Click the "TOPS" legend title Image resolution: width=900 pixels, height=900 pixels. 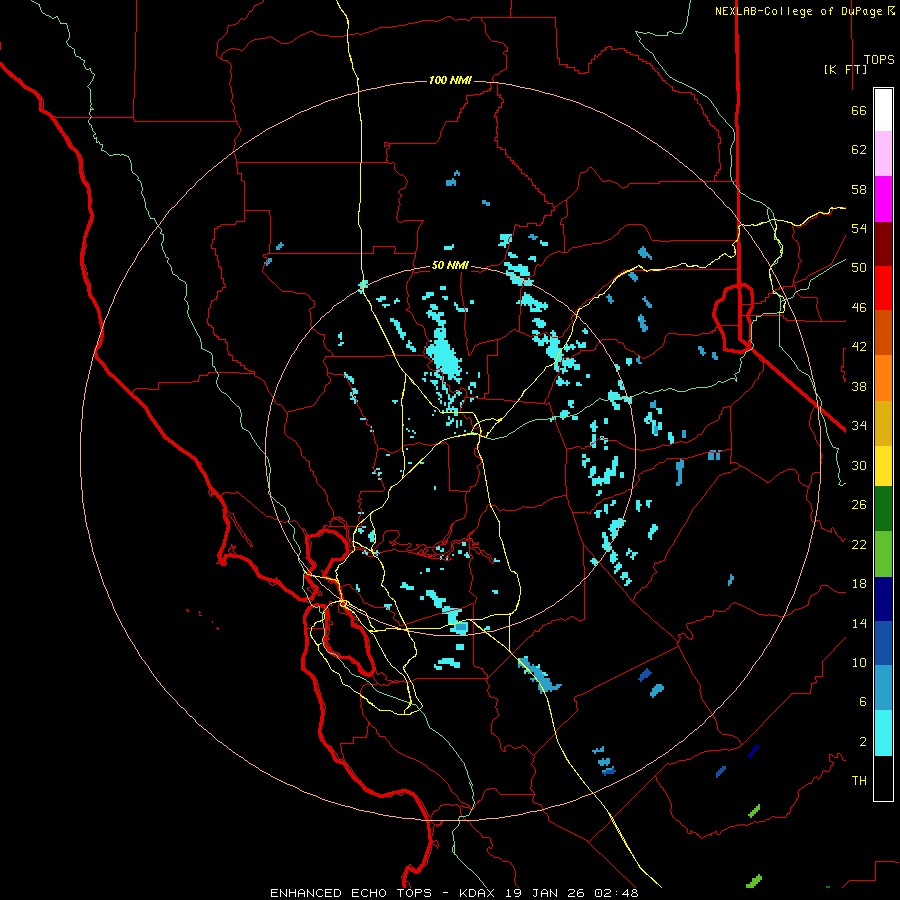tap(879, 60)
